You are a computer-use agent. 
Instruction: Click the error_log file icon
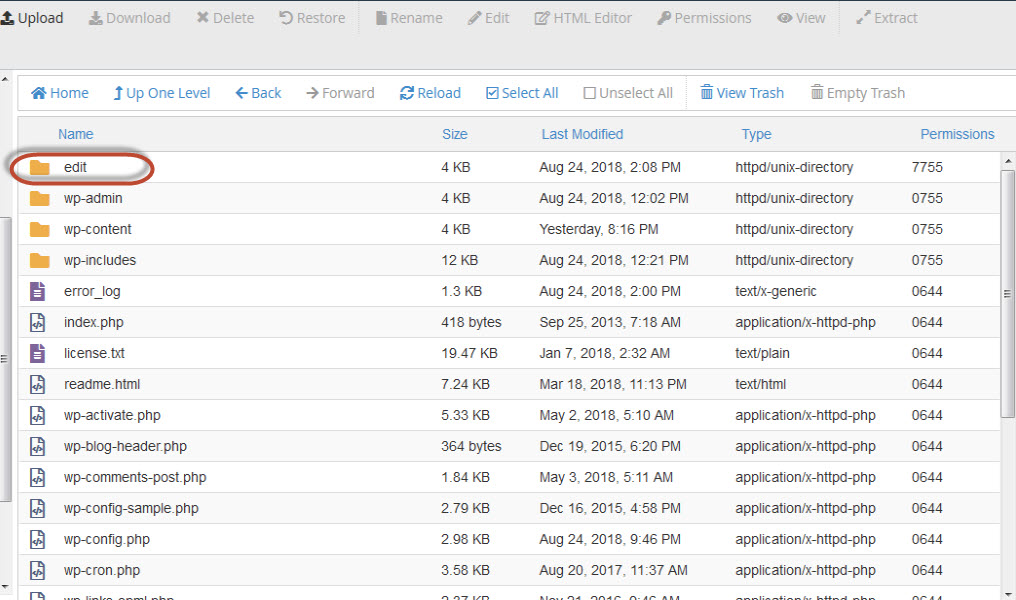tap(39, 291)
